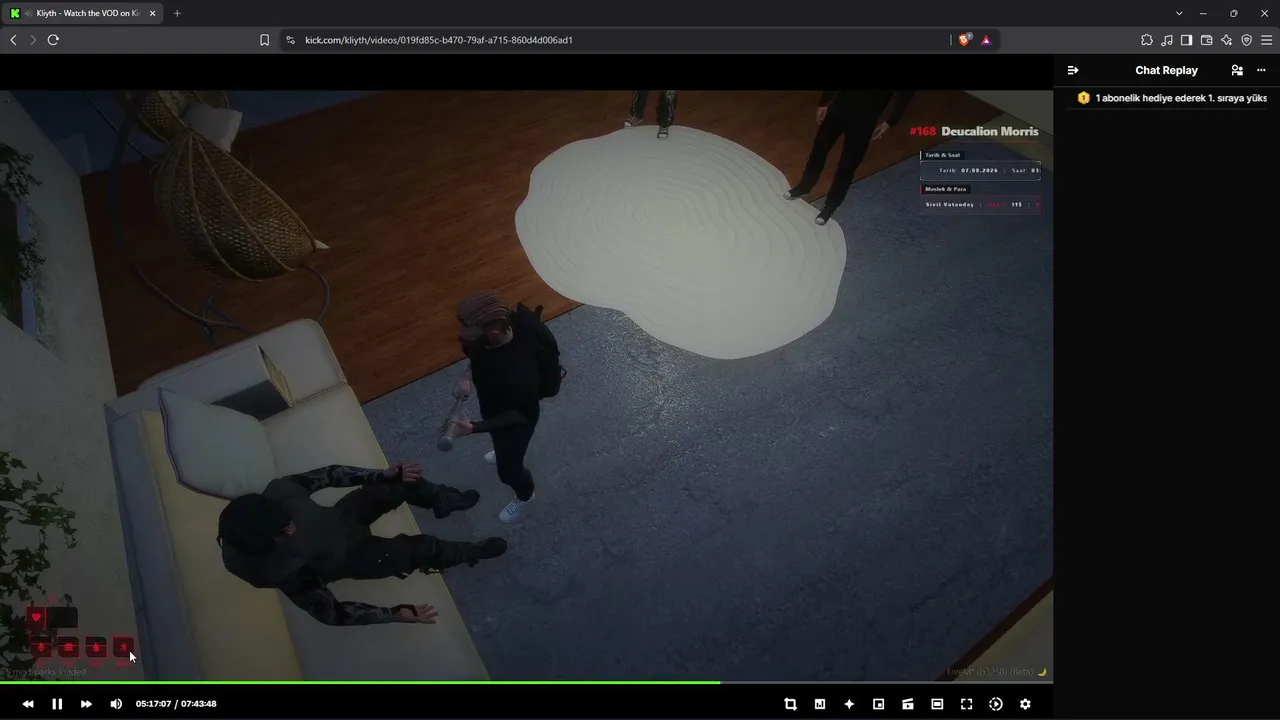Open the Brave VPN shield icon

pos(1246,40)
